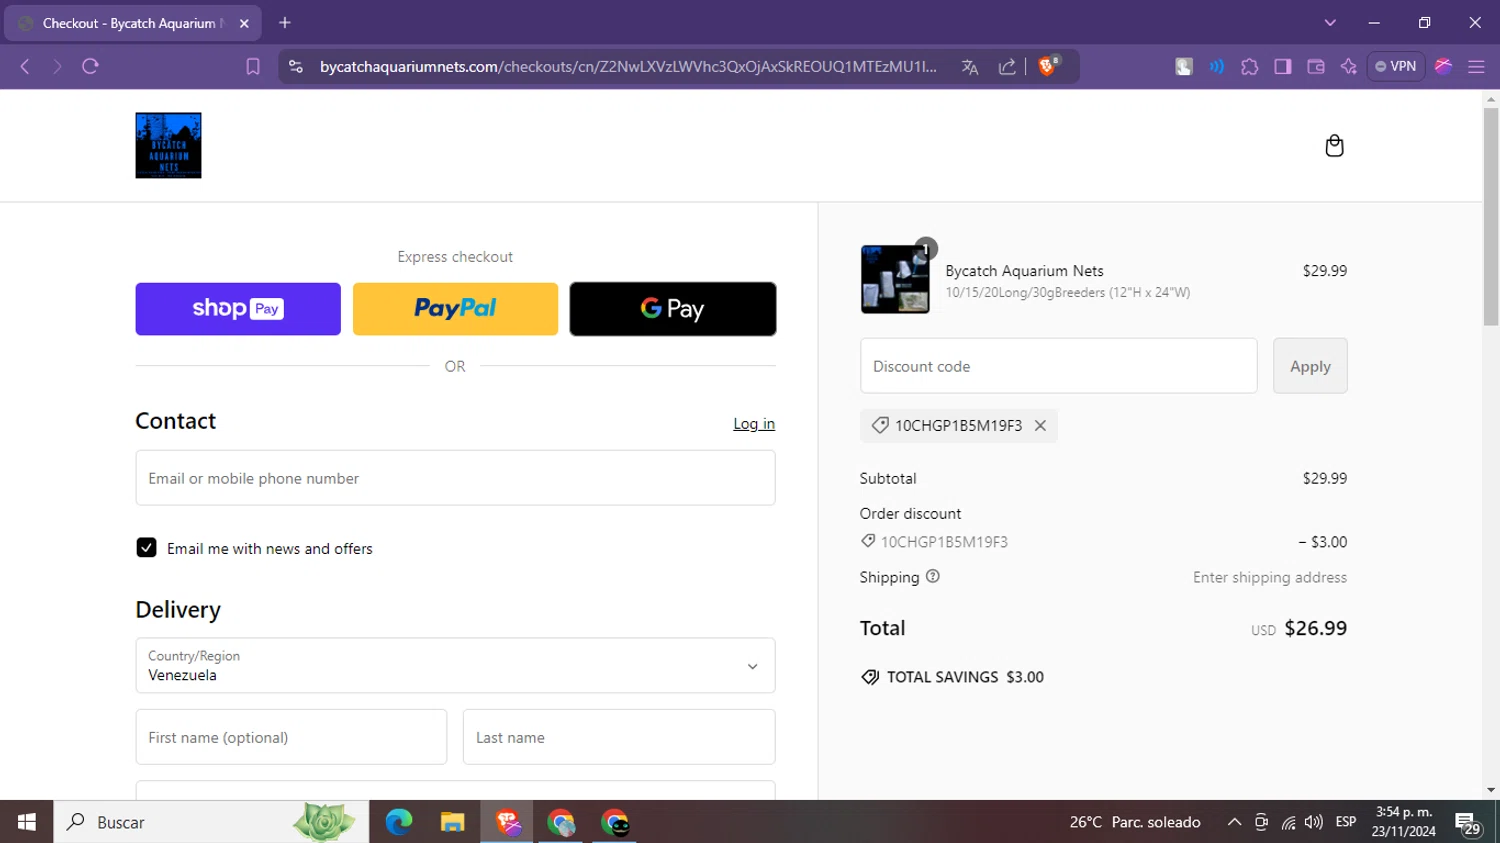Screen dimensions: 1500x843
Task: Open the Brave VPN button
Action: (x=1396, y=66)
